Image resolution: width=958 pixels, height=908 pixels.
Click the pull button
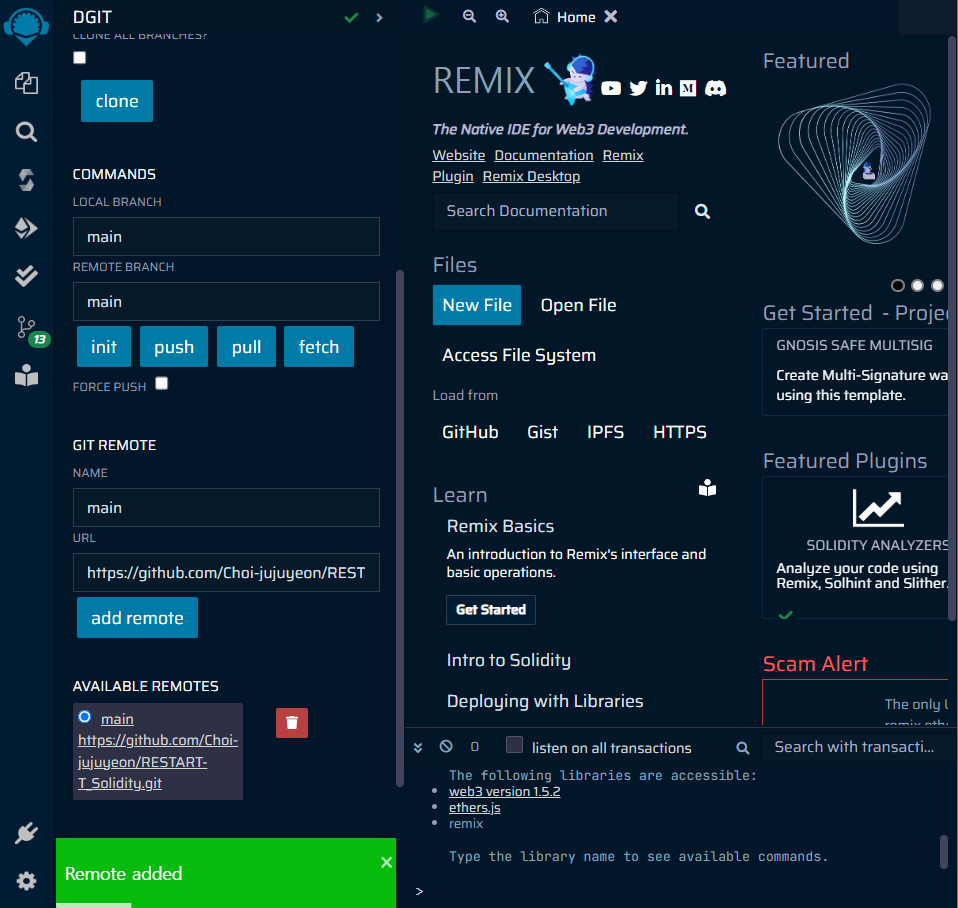coord(246,347)
